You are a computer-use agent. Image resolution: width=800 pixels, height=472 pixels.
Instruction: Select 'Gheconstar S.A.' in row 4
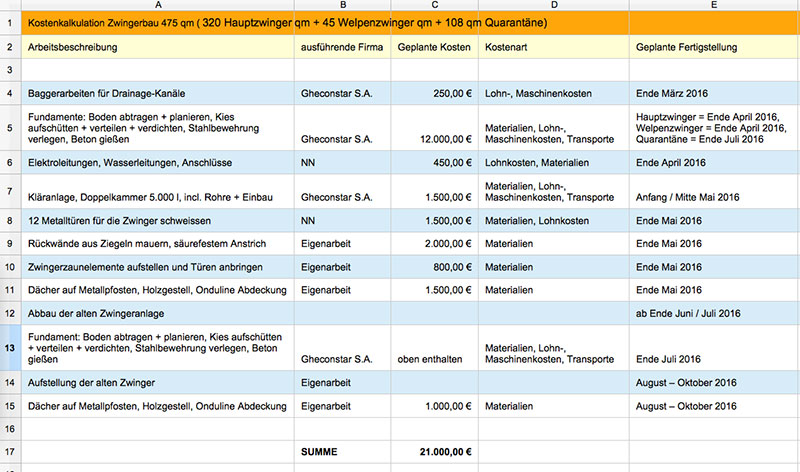tap(343, 93)
